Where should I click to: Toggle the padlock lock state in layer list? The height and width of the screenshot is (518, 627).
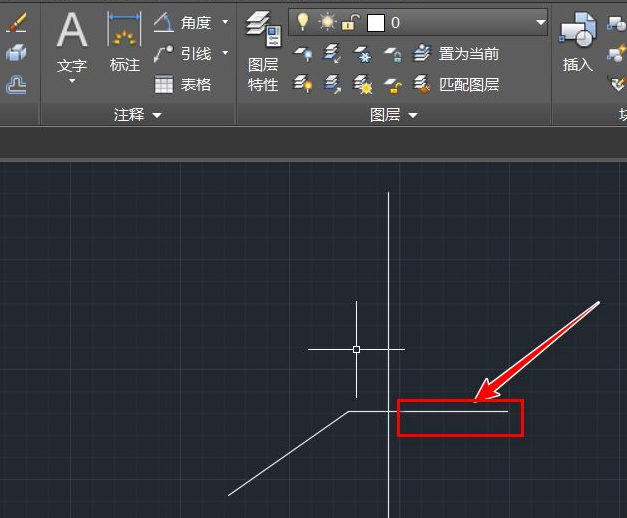tap(350, 22)
